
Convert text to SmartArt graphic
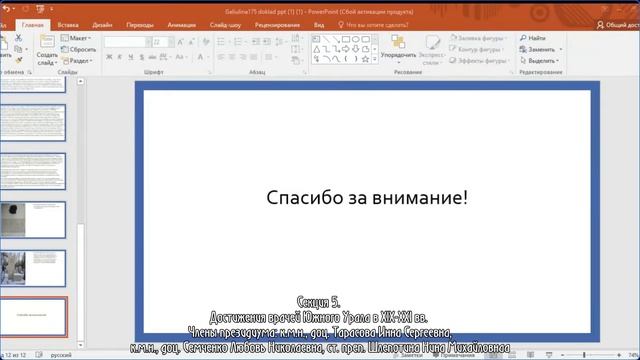297,60
